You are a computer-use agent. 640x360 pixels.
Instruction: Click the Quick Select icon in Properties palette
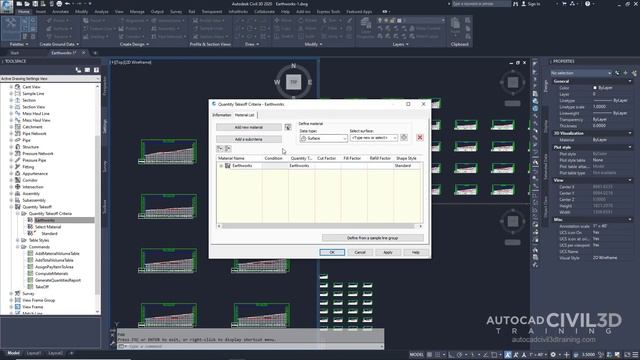[x=634, y=73]
